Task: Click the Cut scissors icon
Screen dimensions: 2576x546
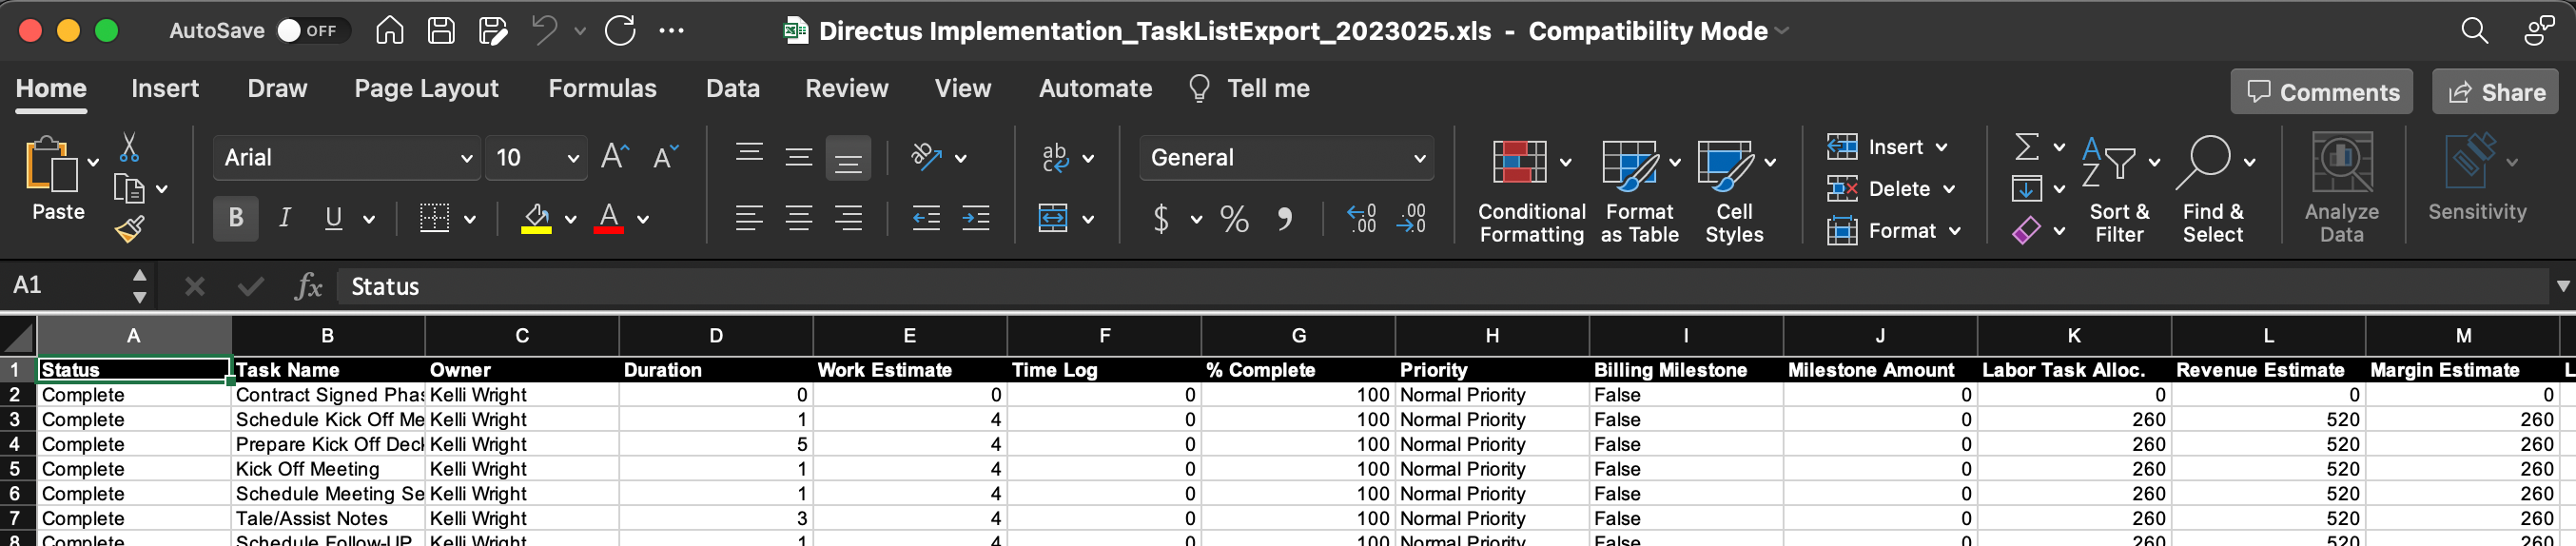Action: (x=129, y=148)
